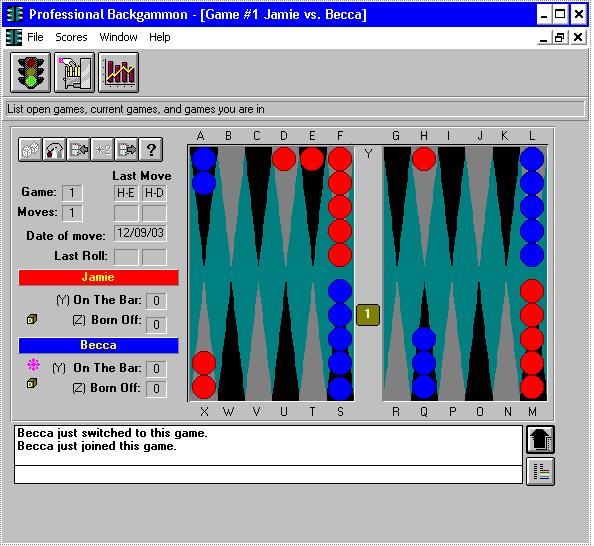Click 'Becca just switched to this game.' message
The image size is (594, 546).
click(x=113, y=433)
